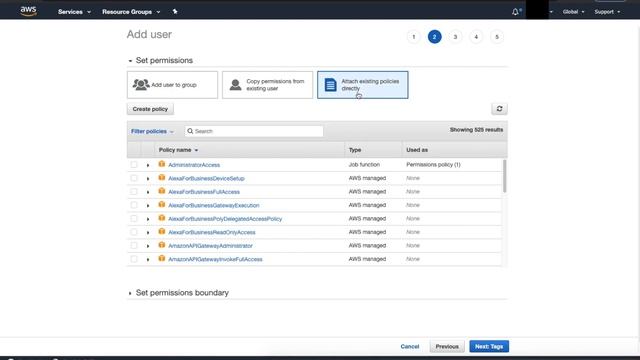The image size is (640, 360).
Task: Go to wizard step 4
Action: (x=476, y=37)
